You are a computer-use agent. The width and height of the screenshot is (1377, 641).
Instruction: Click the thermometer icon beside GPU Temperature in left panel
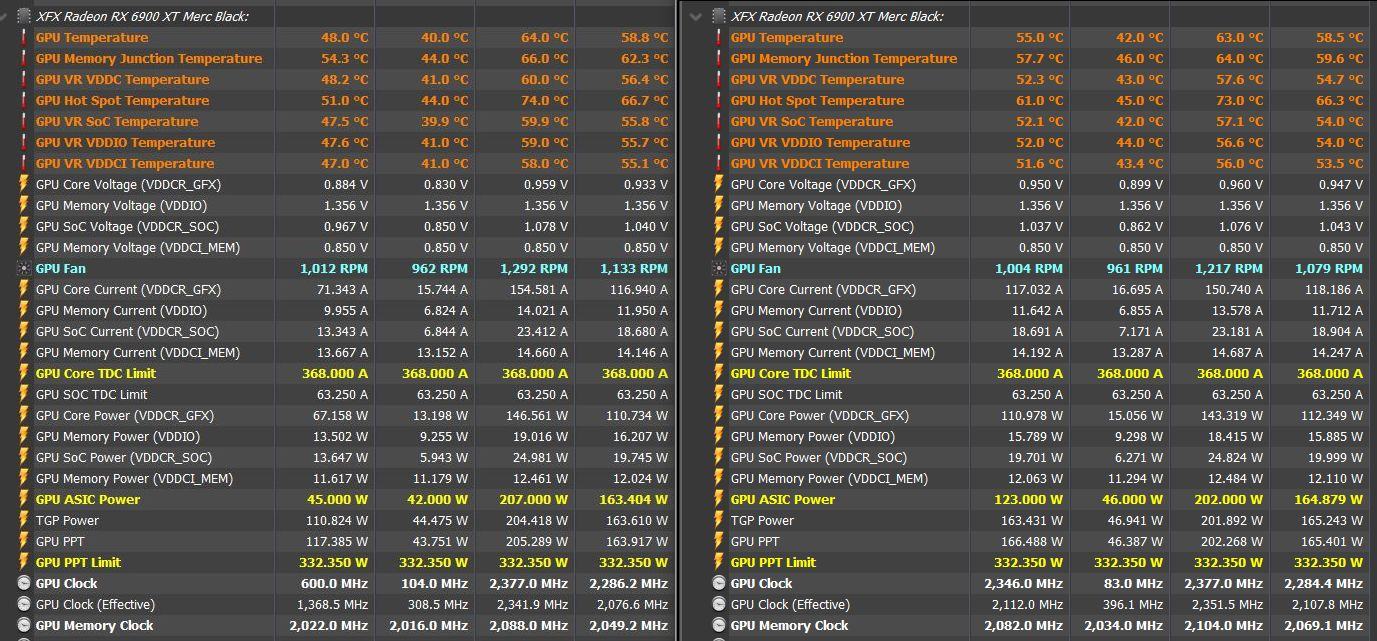(x=23, y=37)
